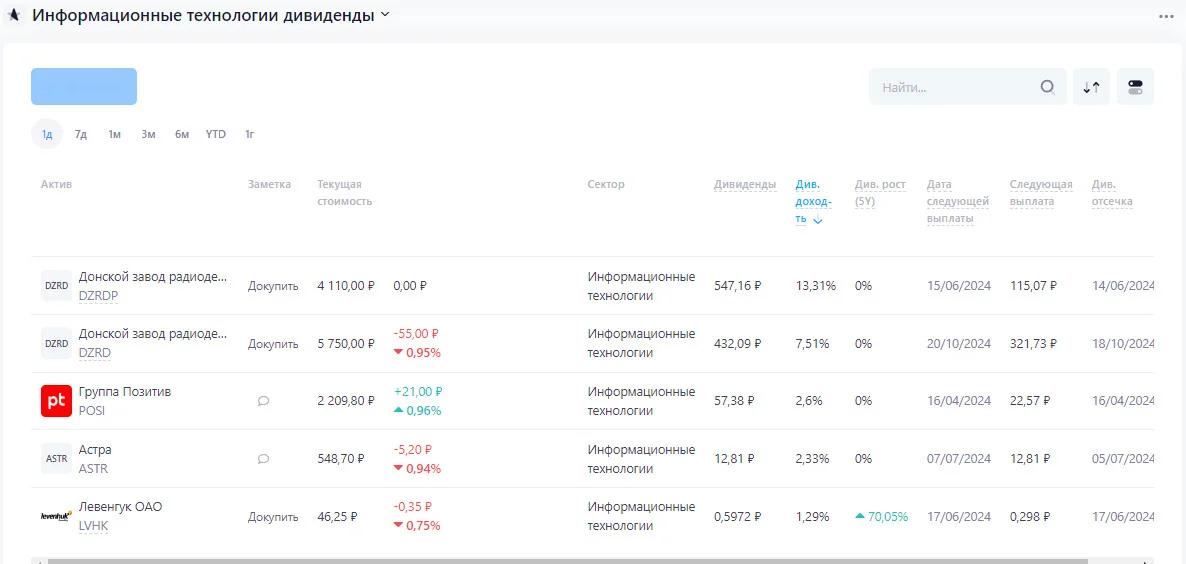Select the 1д period option
This screenshot has height=564, width=1186.
tap(47, 135)
